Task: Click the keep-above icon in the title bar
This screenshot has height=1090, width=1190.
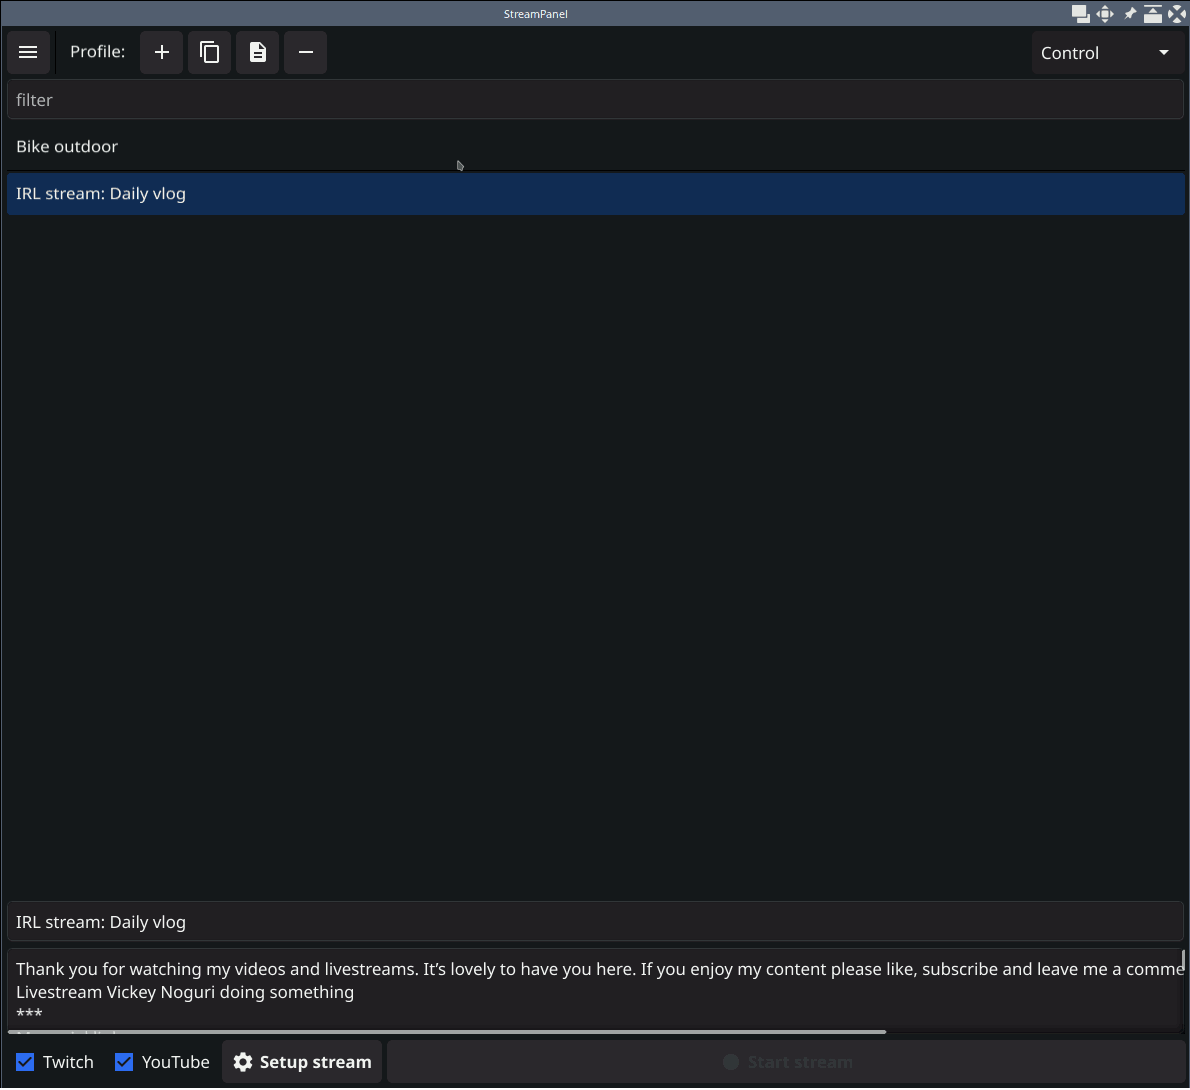Action: [1153, 14]
